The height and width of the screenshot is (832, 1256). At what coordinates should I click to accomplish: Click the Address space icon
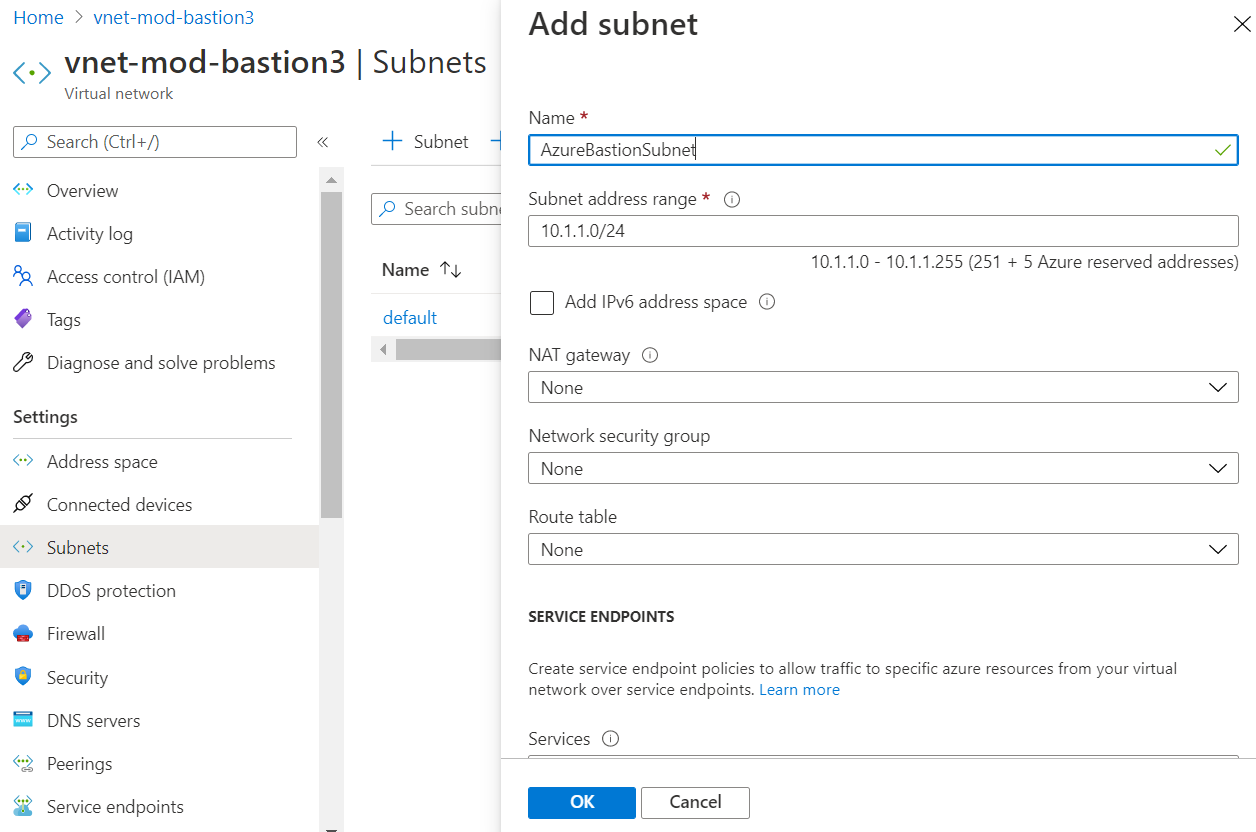point(23,461)
